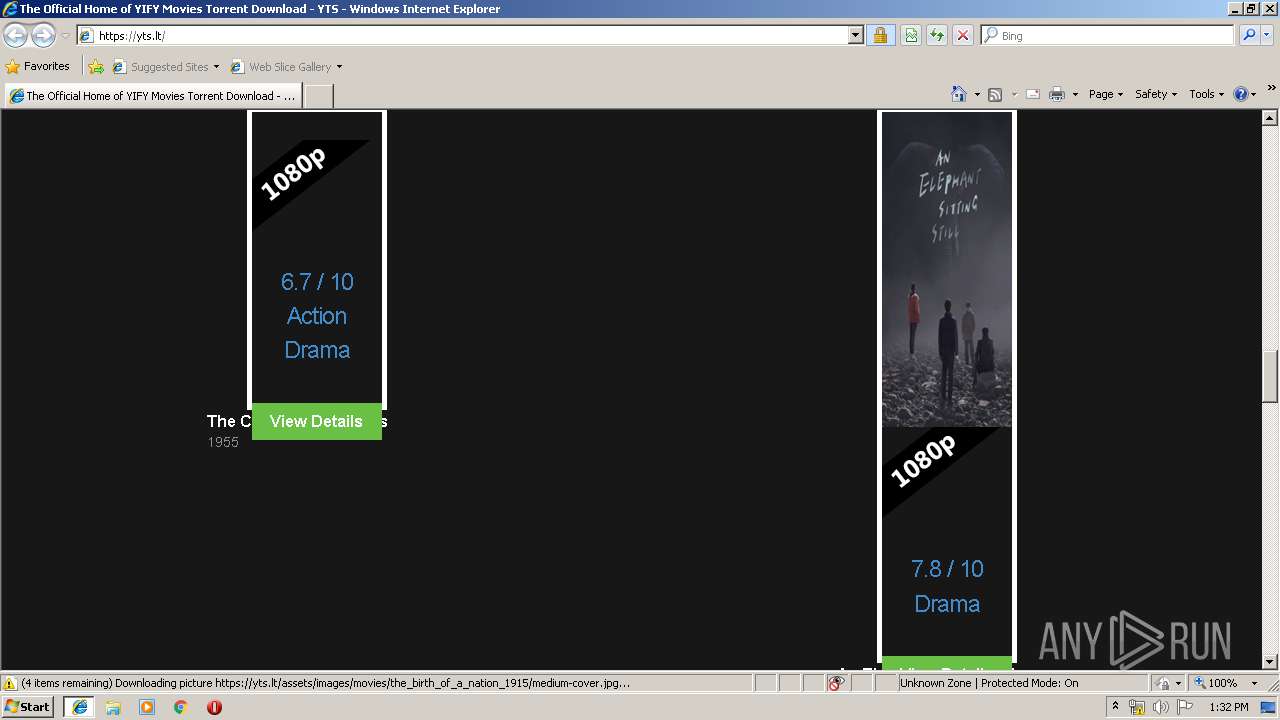Click the Home icon in command bar
This screenshot has height=720, width=1280.
pyautogui.click(x=959, y=94)
